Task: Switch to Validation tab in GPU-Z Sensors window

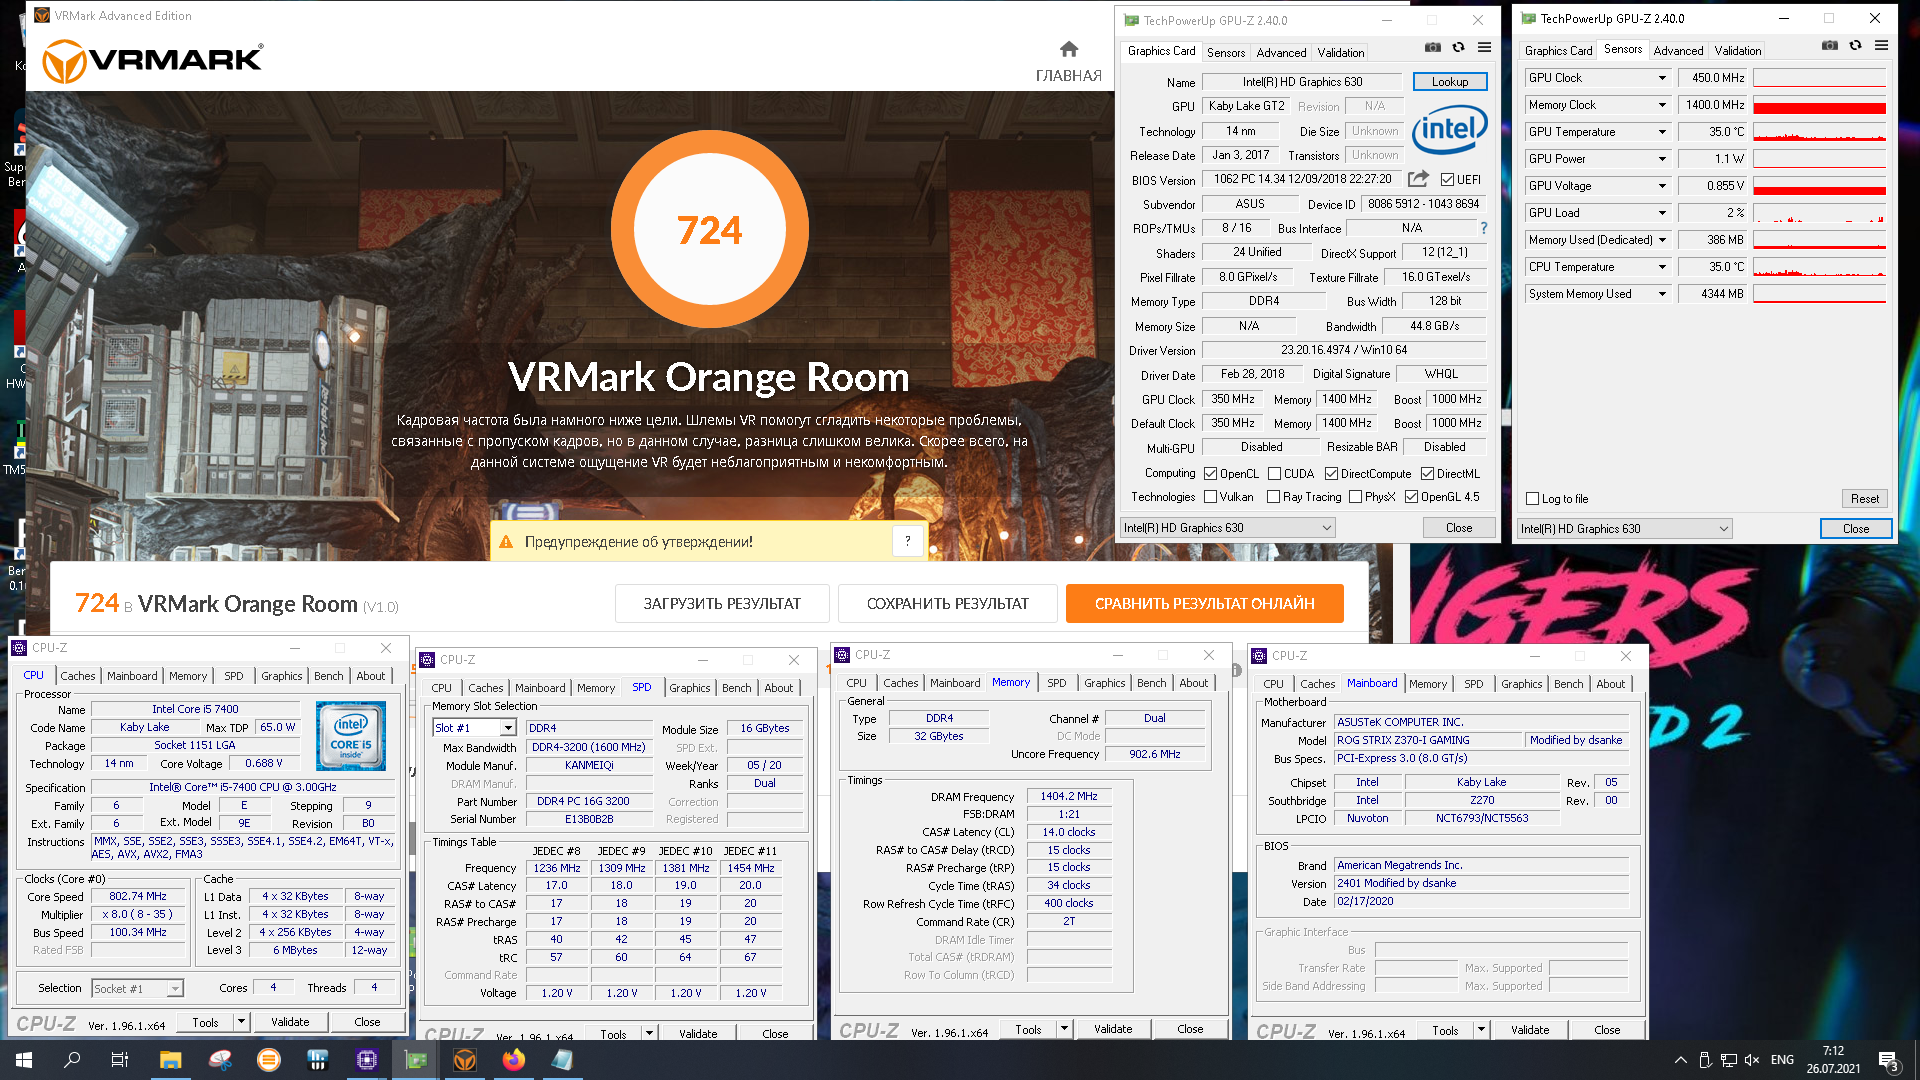Action: (1738, 51)
